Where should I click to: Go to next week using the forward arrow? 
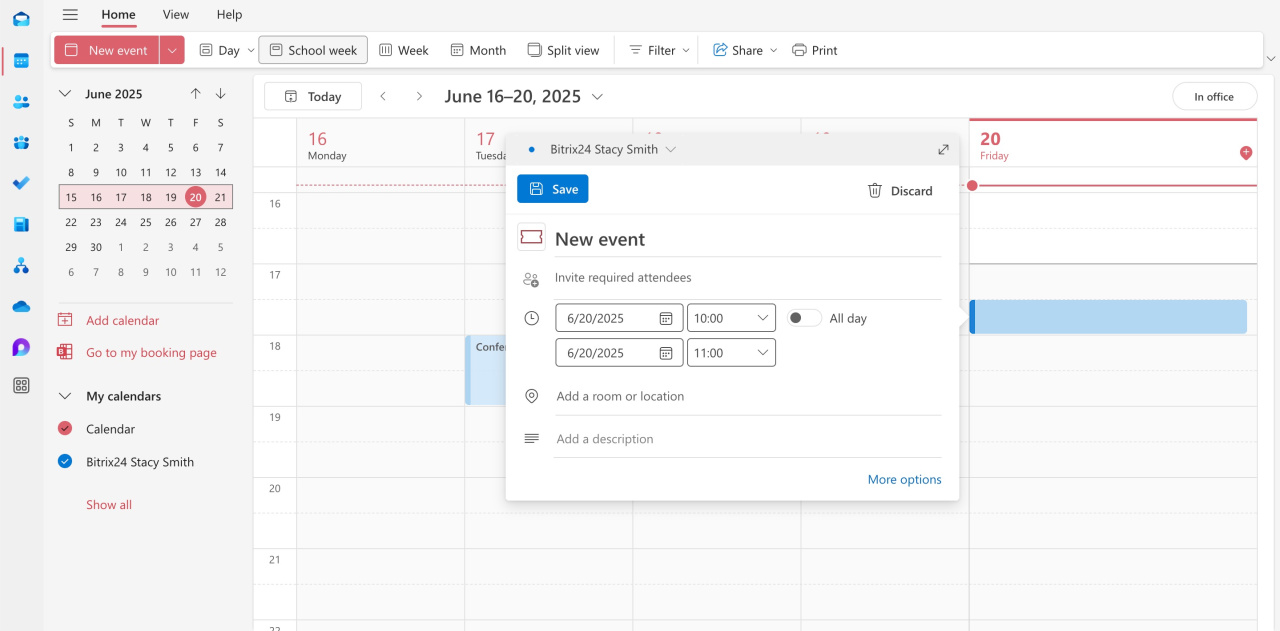point(419,96)
